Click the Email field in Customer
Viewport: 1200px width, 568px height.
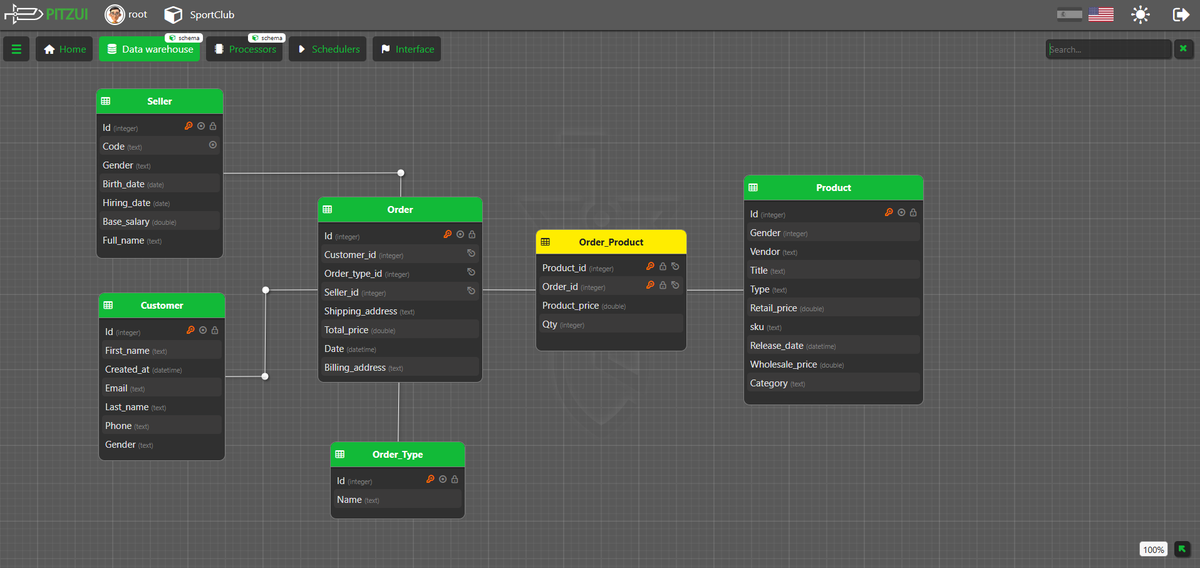162,388
